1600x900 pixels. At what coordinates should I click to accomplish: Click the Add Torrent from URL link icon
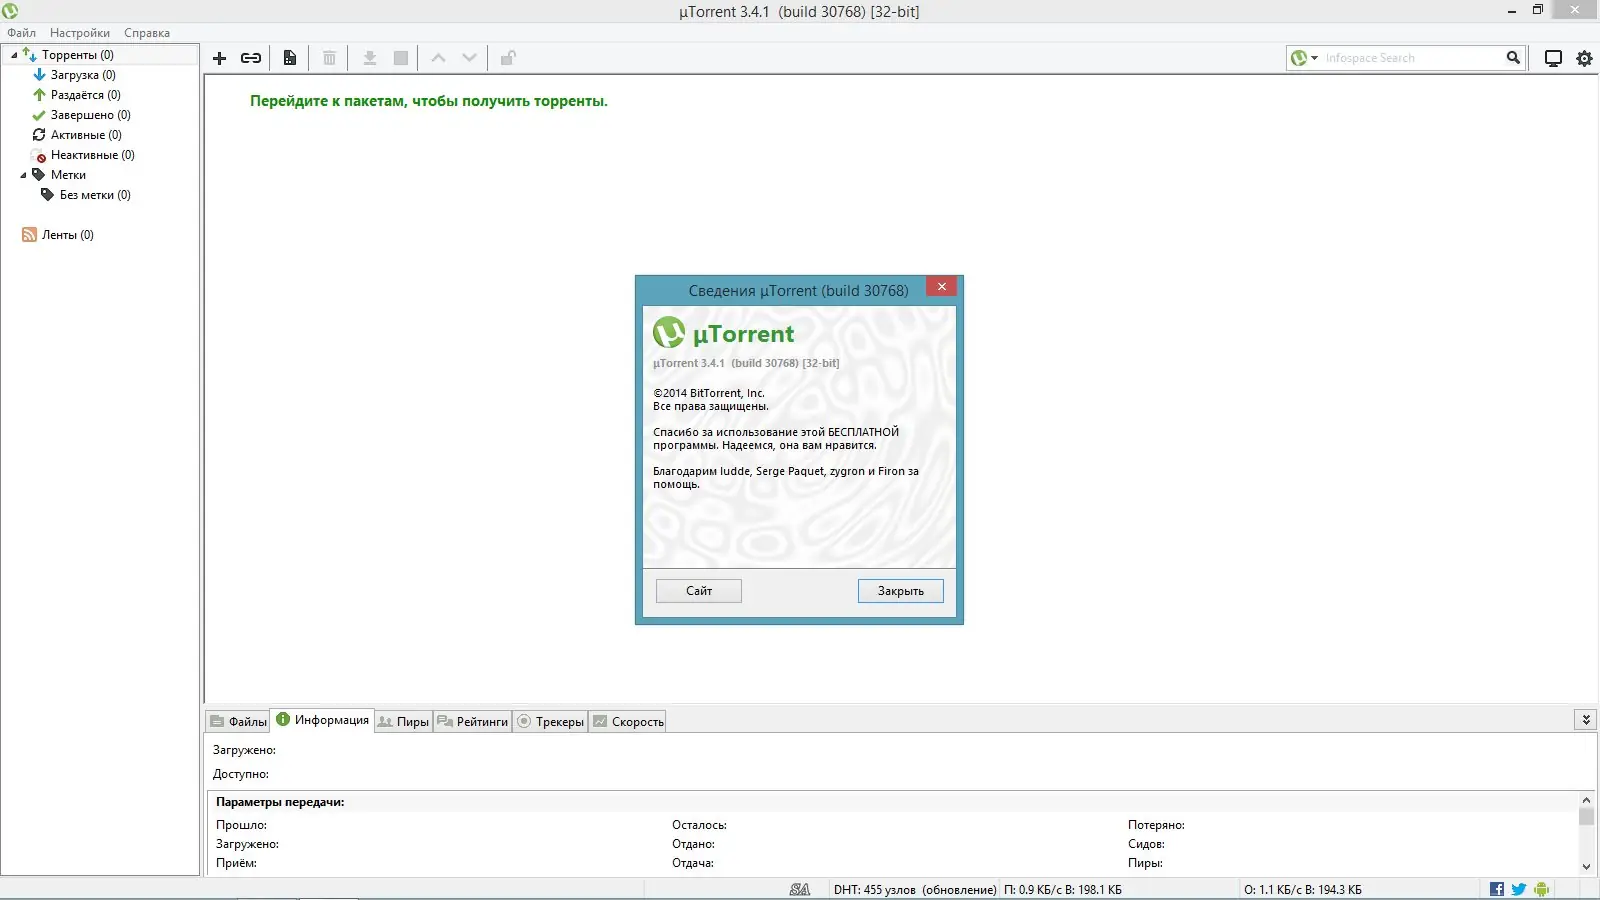click(251, 58)
